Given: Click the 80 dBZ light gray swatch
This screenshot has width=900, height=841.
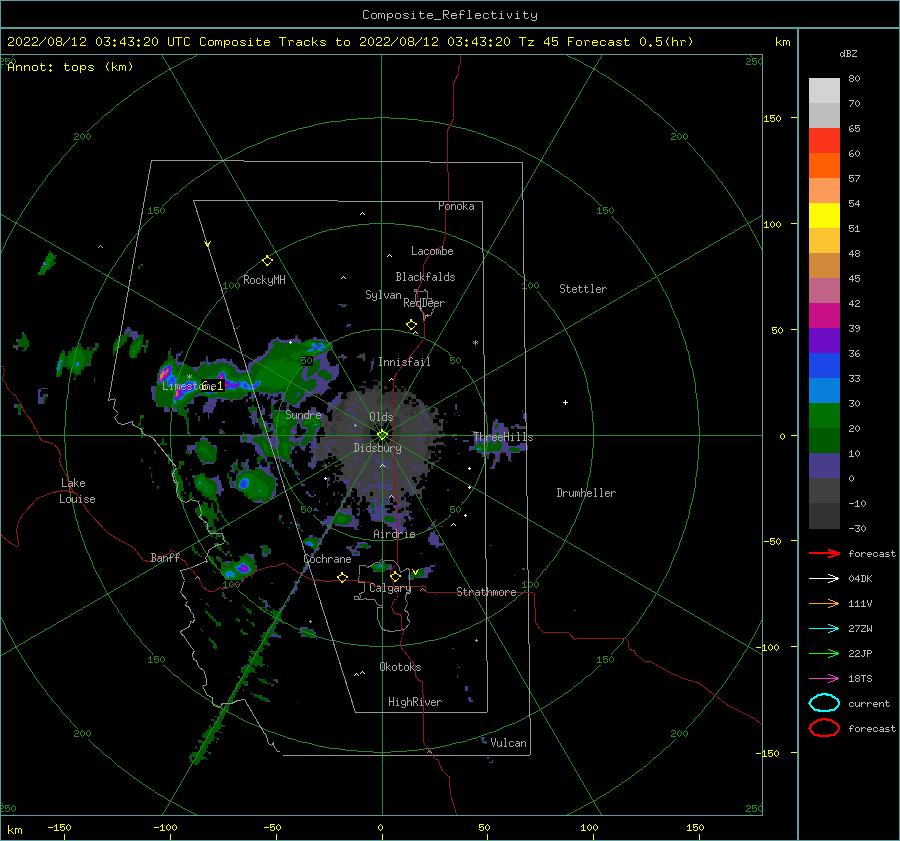Looking at the screenshot, I should [824, 90].
